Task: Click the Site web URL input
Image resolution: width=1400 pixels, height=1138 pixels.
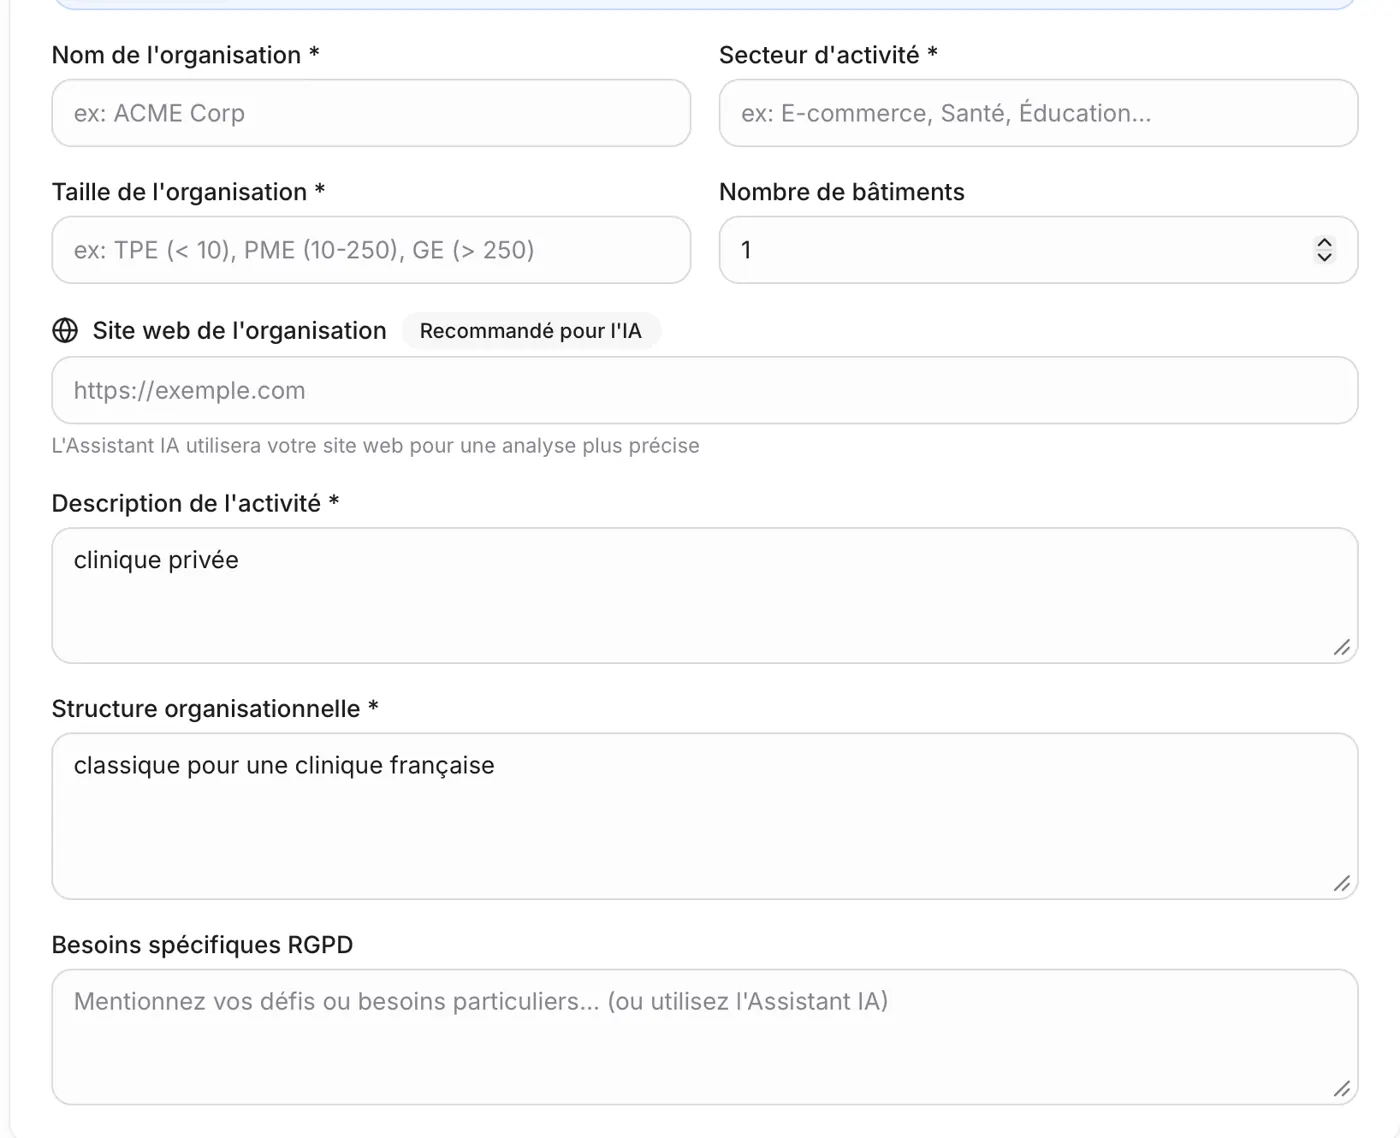Action: click(705, 390)
